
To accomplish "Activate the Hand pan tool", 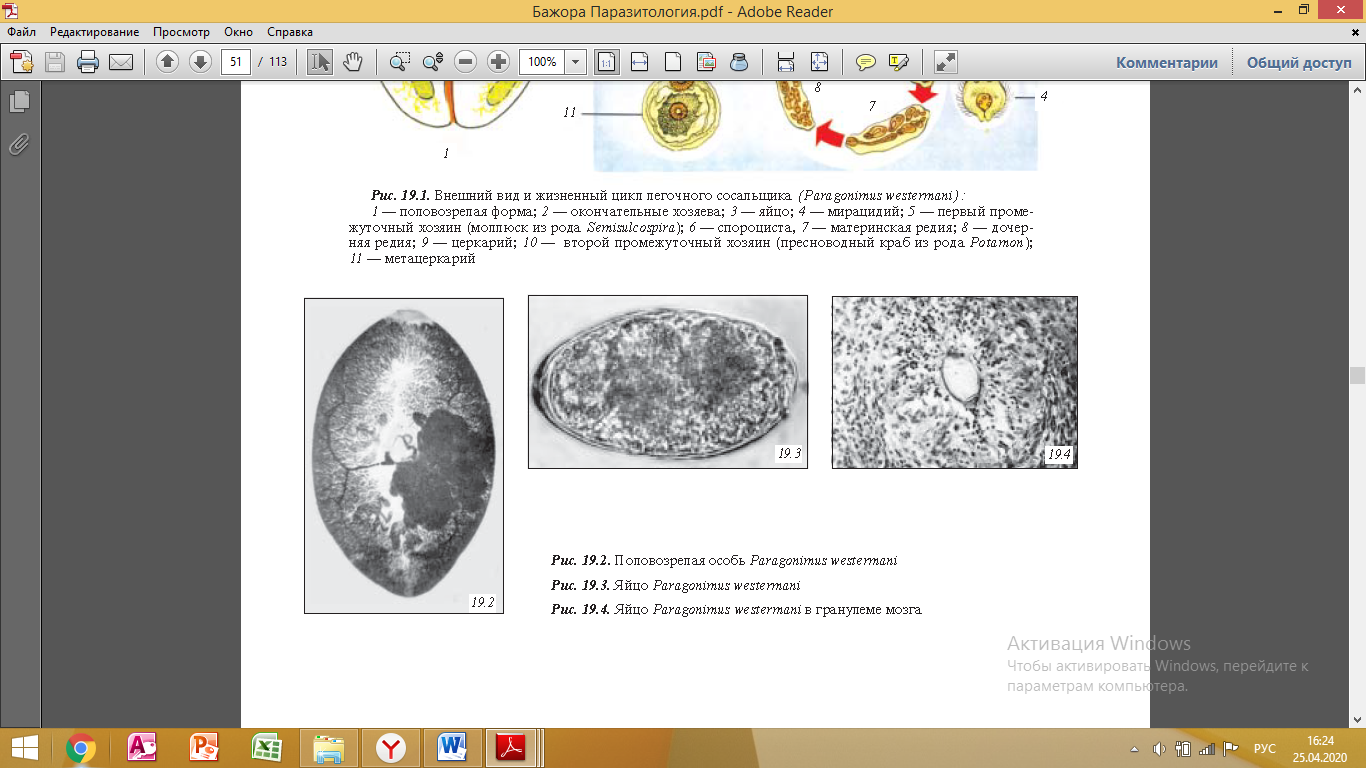I will point(352,62).
